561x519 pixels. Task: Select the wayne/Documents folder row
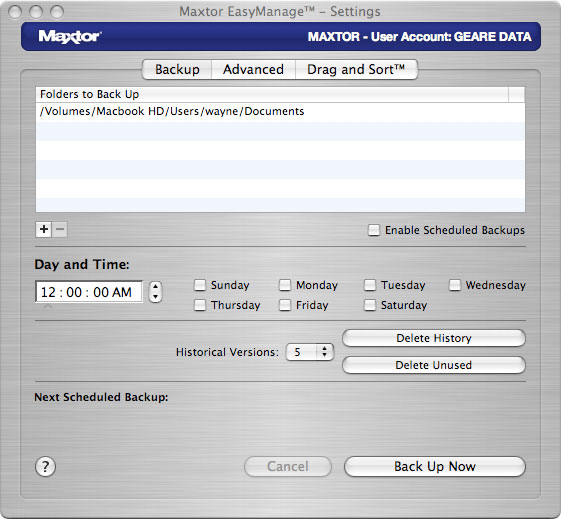[280, 112]
